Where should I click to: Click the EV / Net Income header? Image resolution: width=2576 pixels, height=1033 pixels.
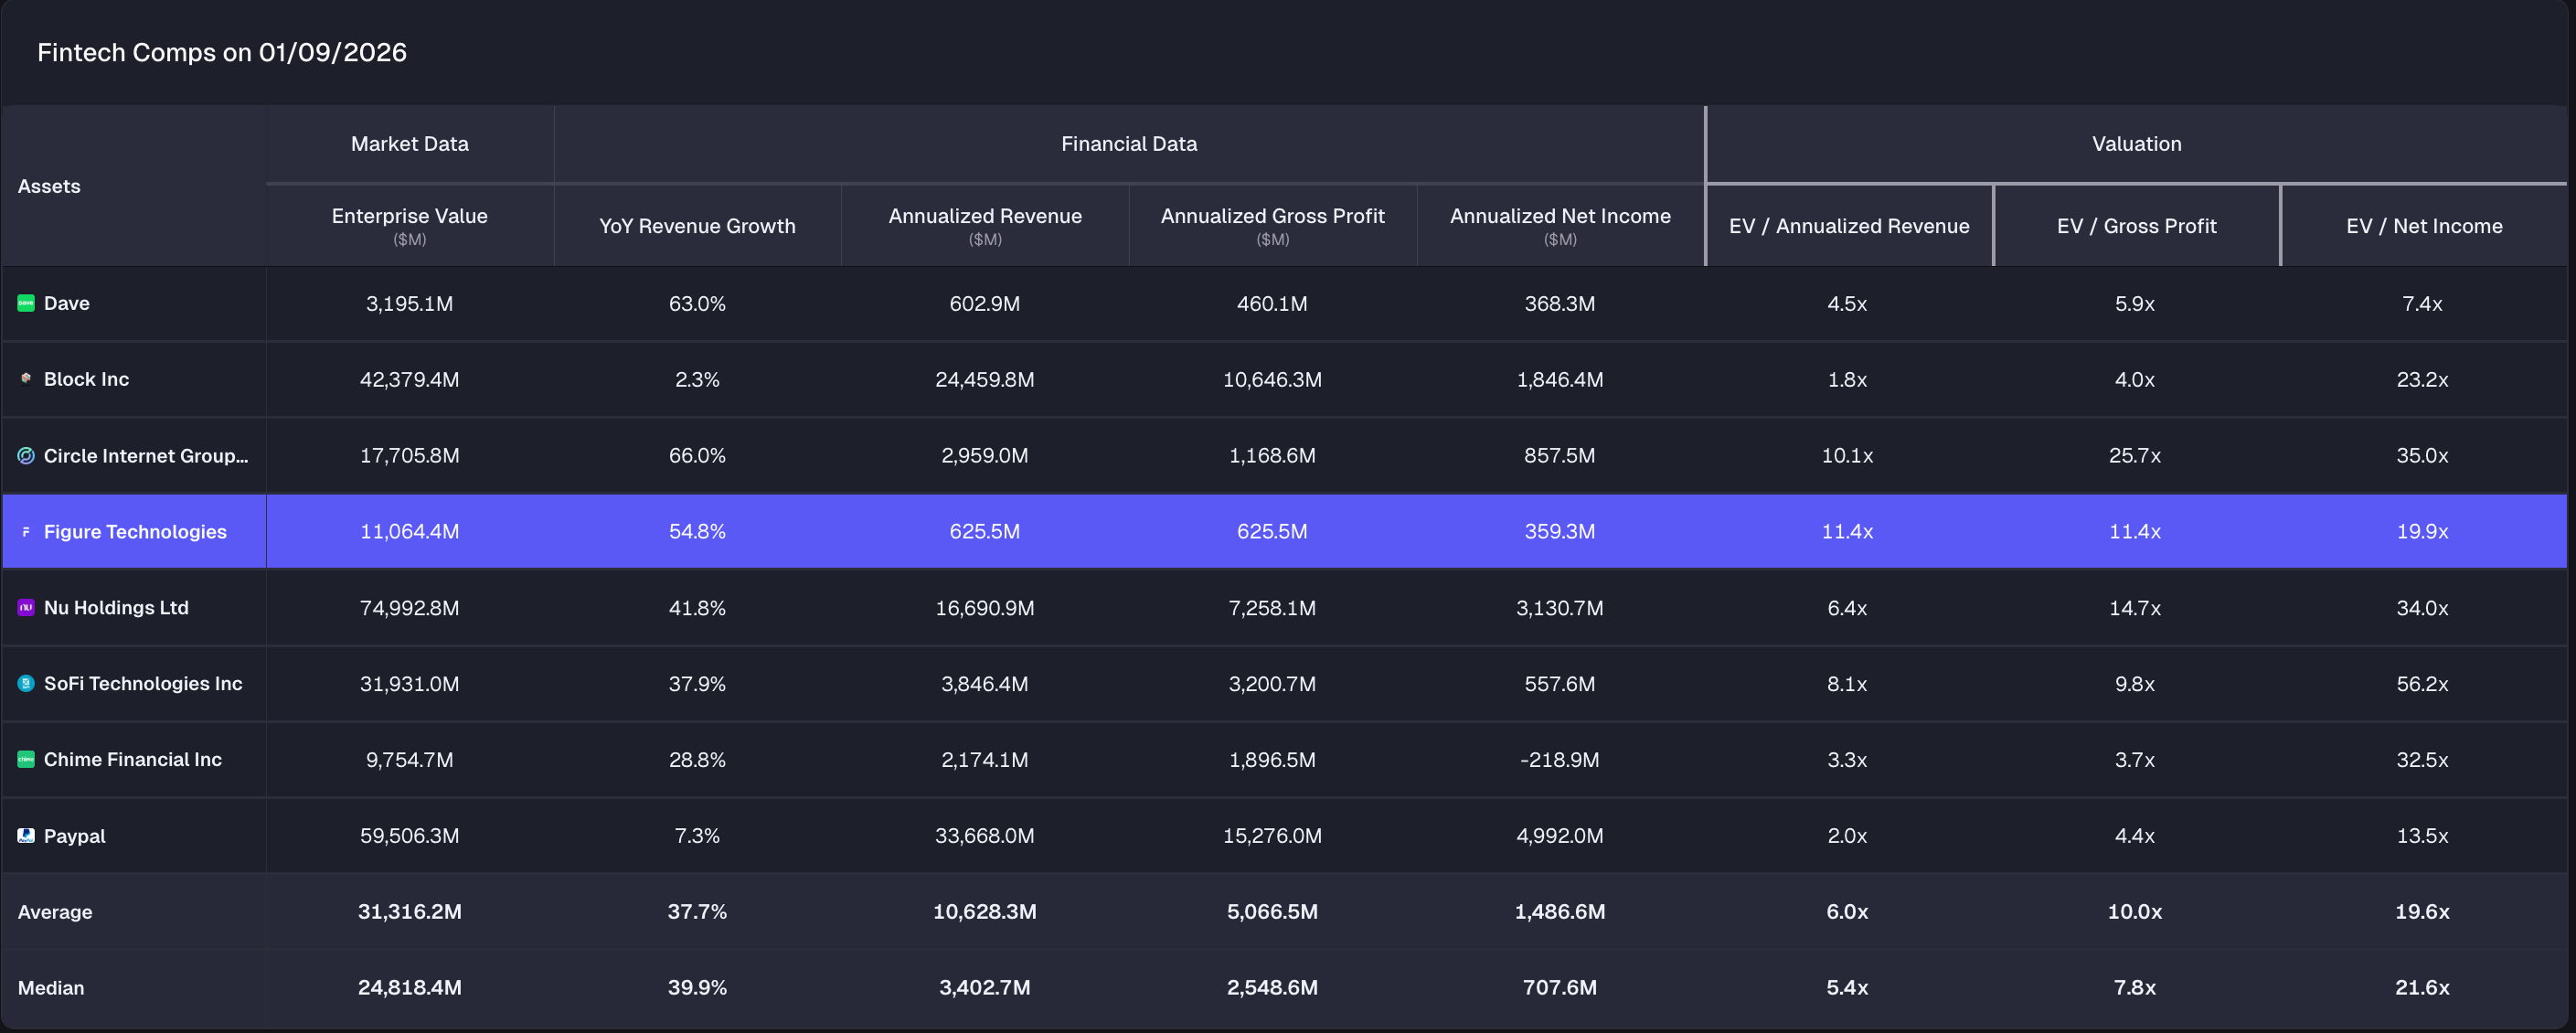pos(2424,226)
